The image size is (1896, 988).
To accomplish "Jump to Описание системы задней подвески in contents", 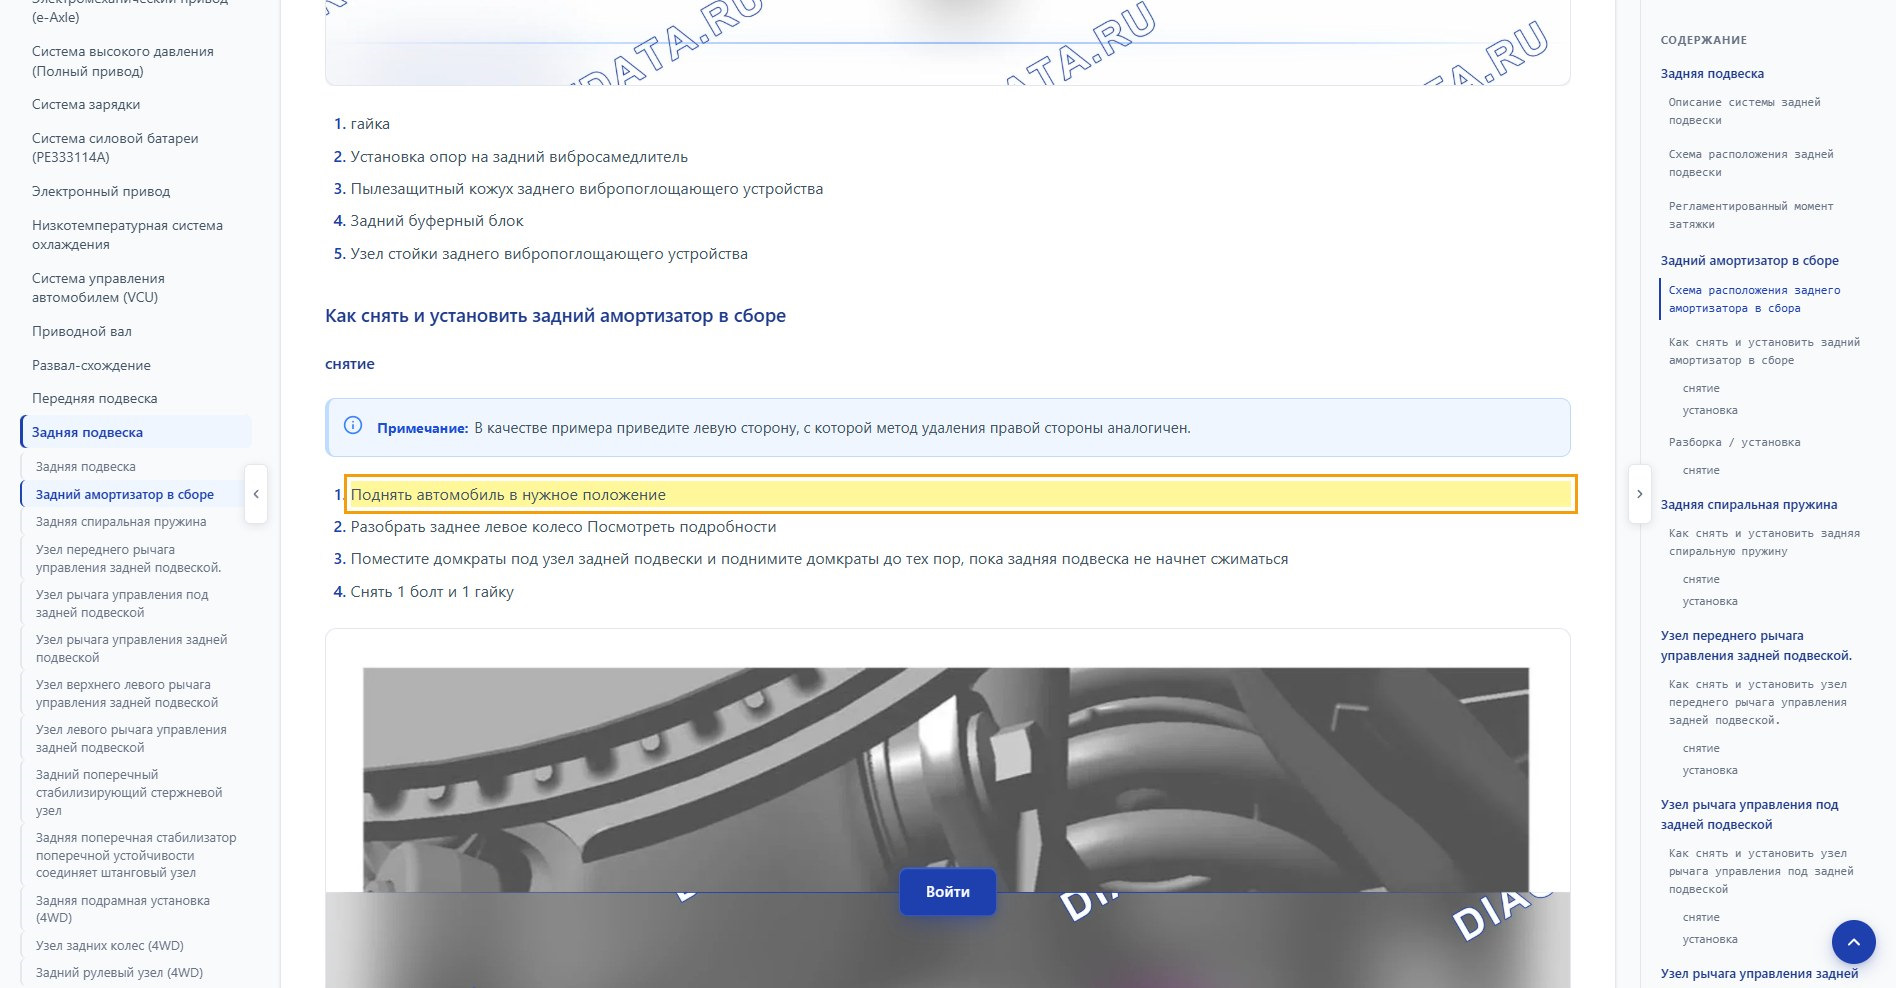I will (x=1744, y=111).
